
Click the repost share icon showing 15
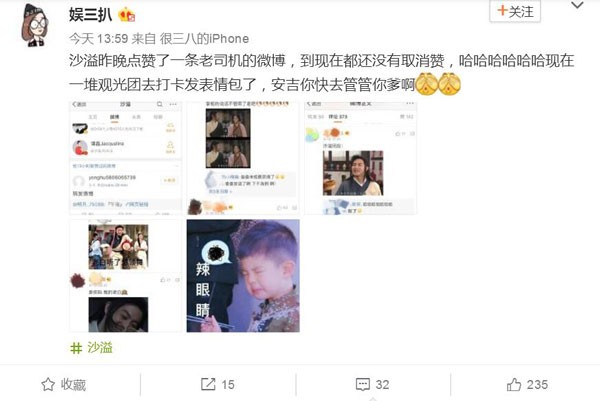[x=208, y=384]
